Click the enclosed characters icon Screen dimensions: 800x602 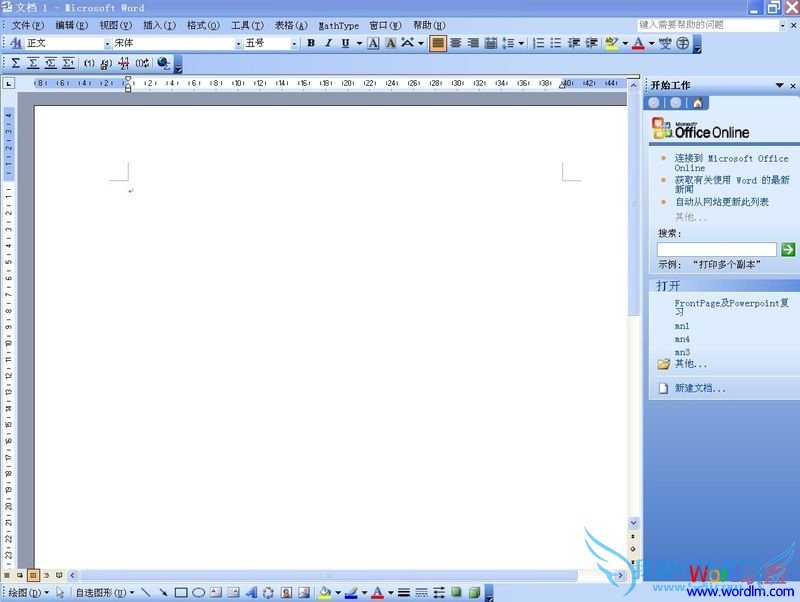[x=683, y=43]
